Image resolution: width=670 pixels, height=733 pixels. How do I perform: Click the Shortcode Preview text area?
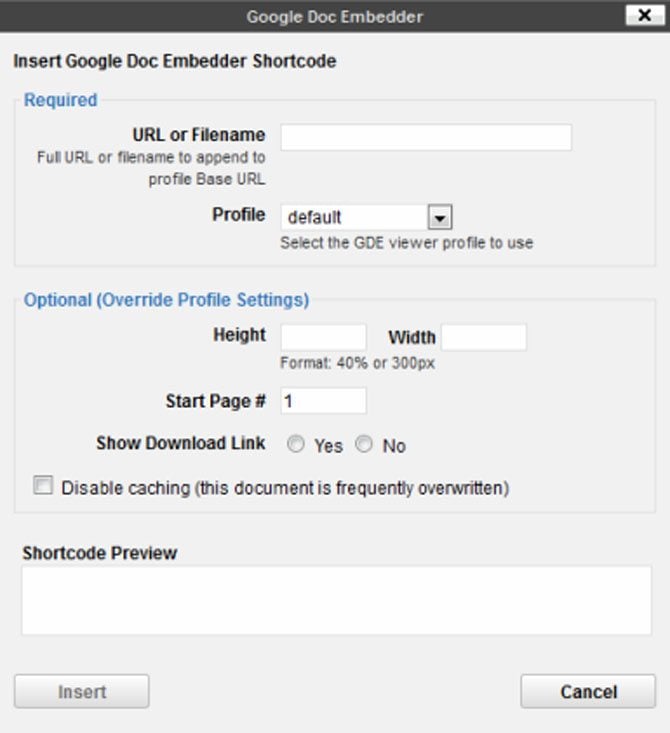[336, 600]
